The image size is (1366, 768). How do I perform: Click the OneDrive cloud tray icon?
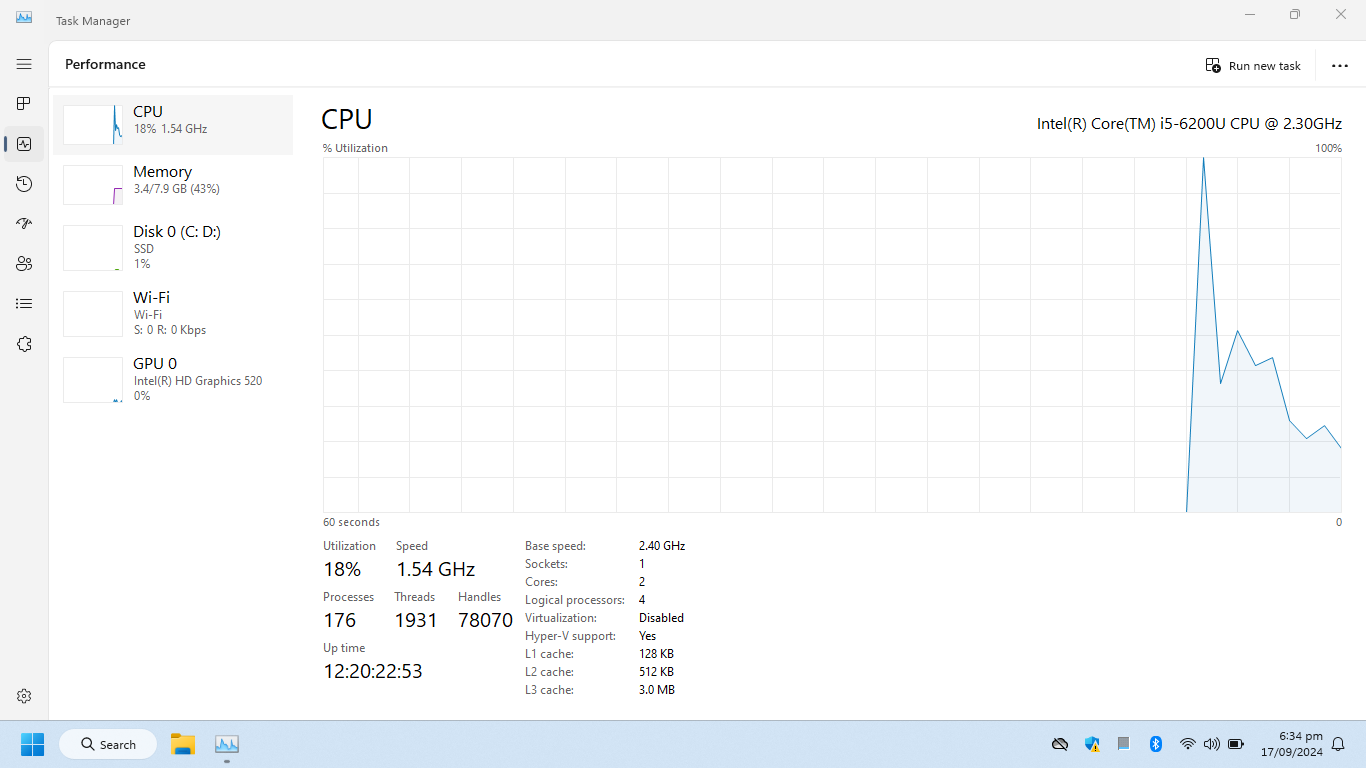tap(1060, 744)
